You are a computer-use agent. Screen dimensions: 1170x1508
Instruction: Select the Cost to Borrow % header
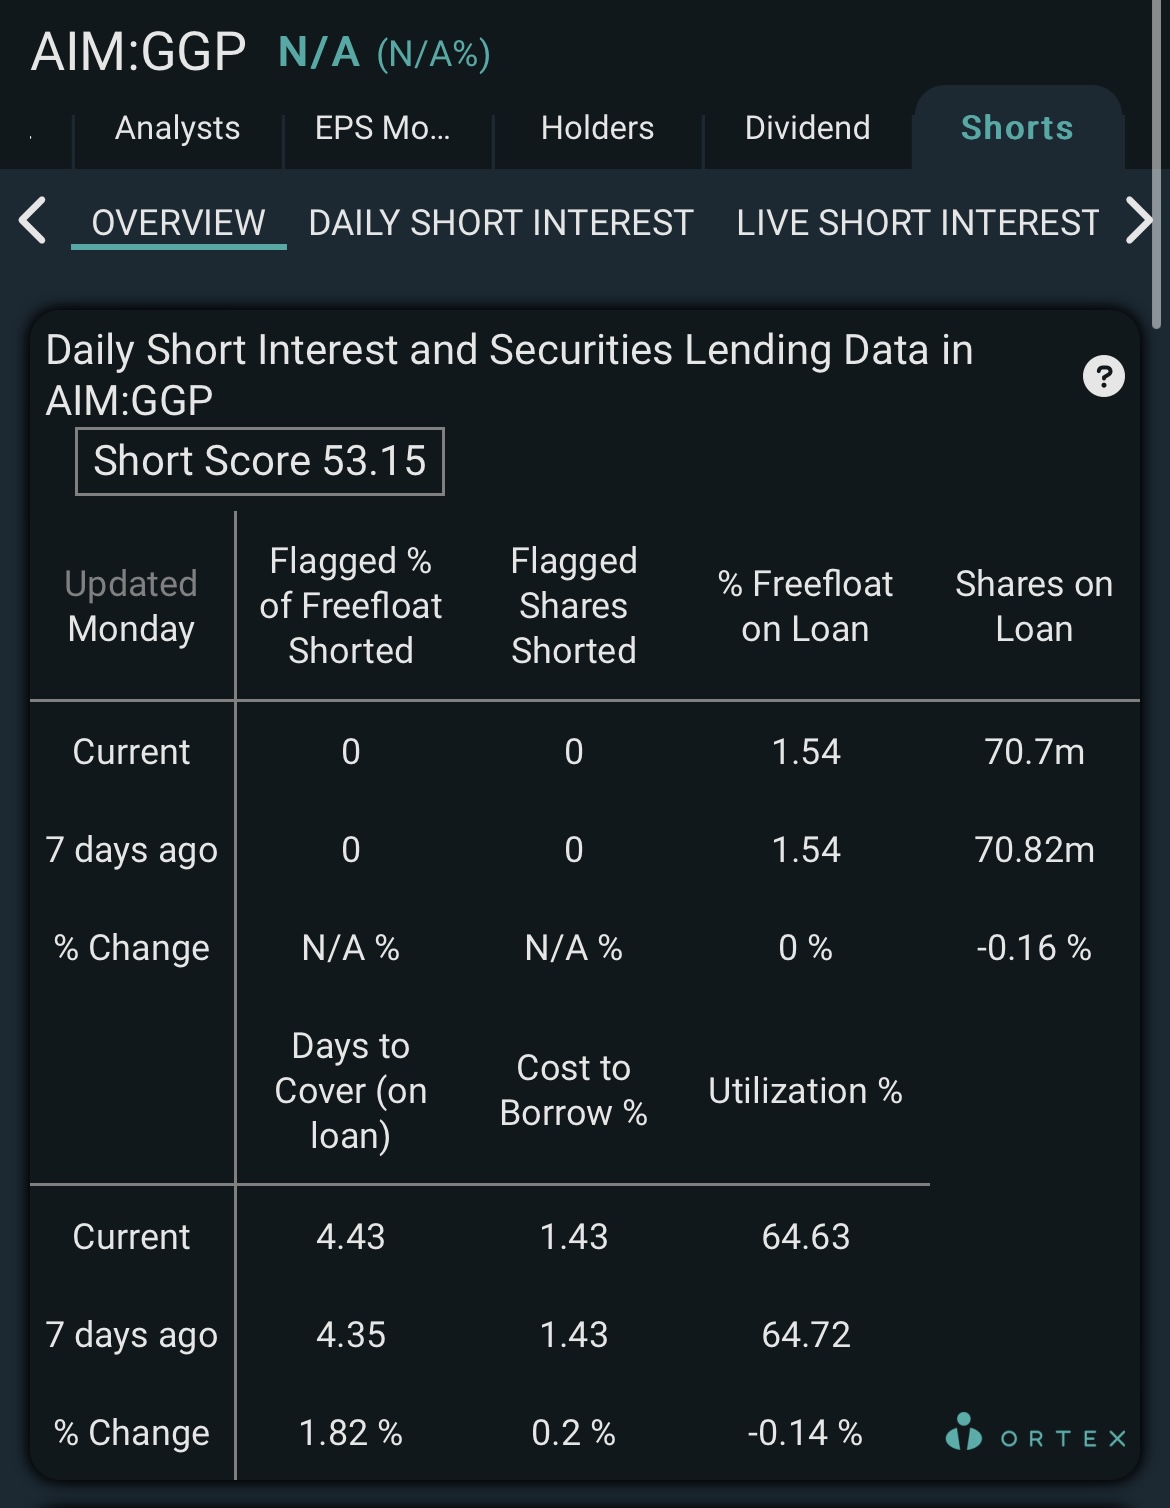point(574,1090)
